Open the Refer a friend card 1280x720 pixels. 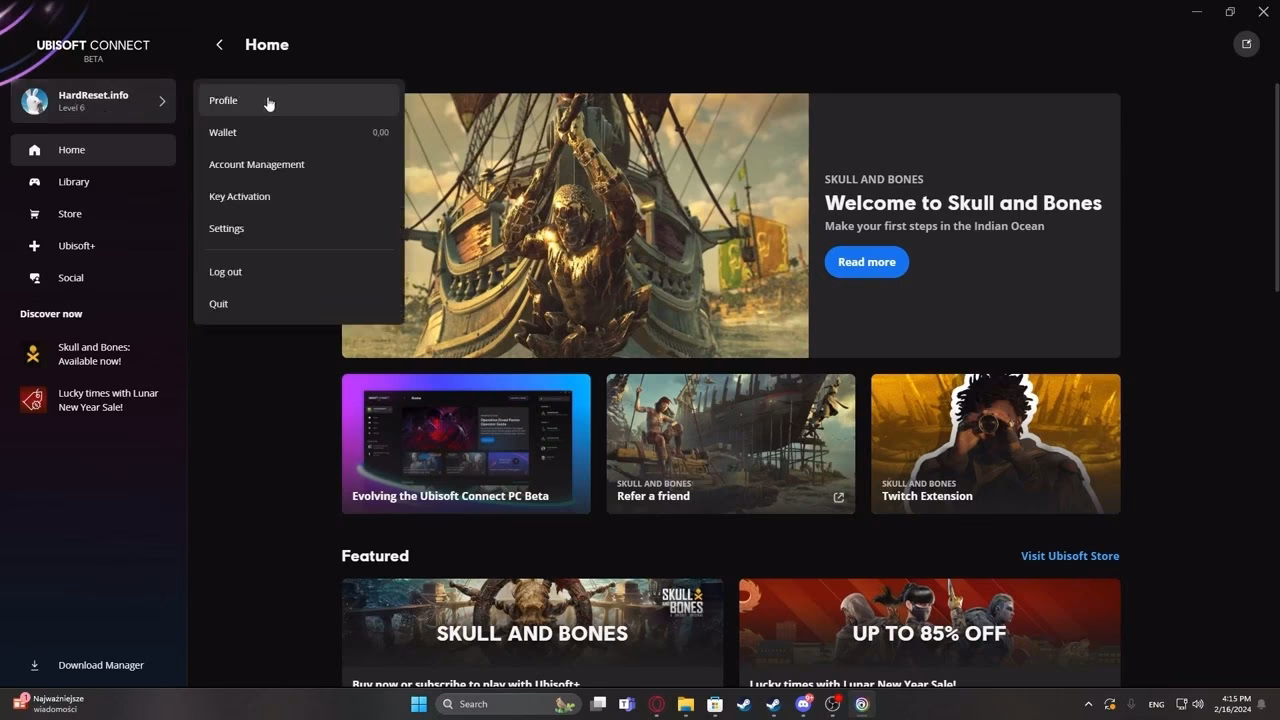(731, 444)
